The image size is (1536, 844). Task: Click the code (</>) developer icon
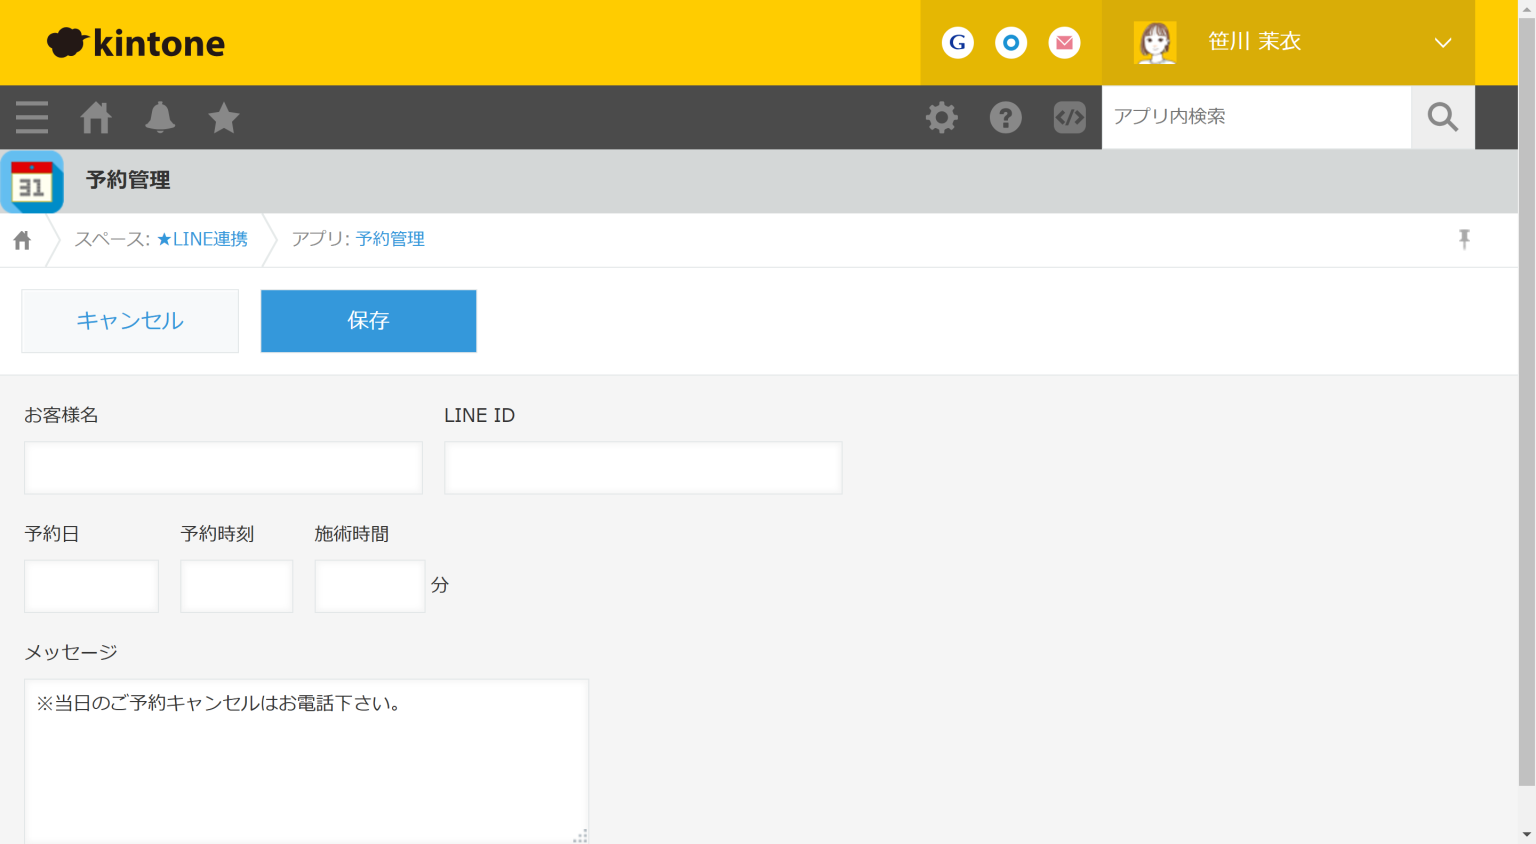1069,117
